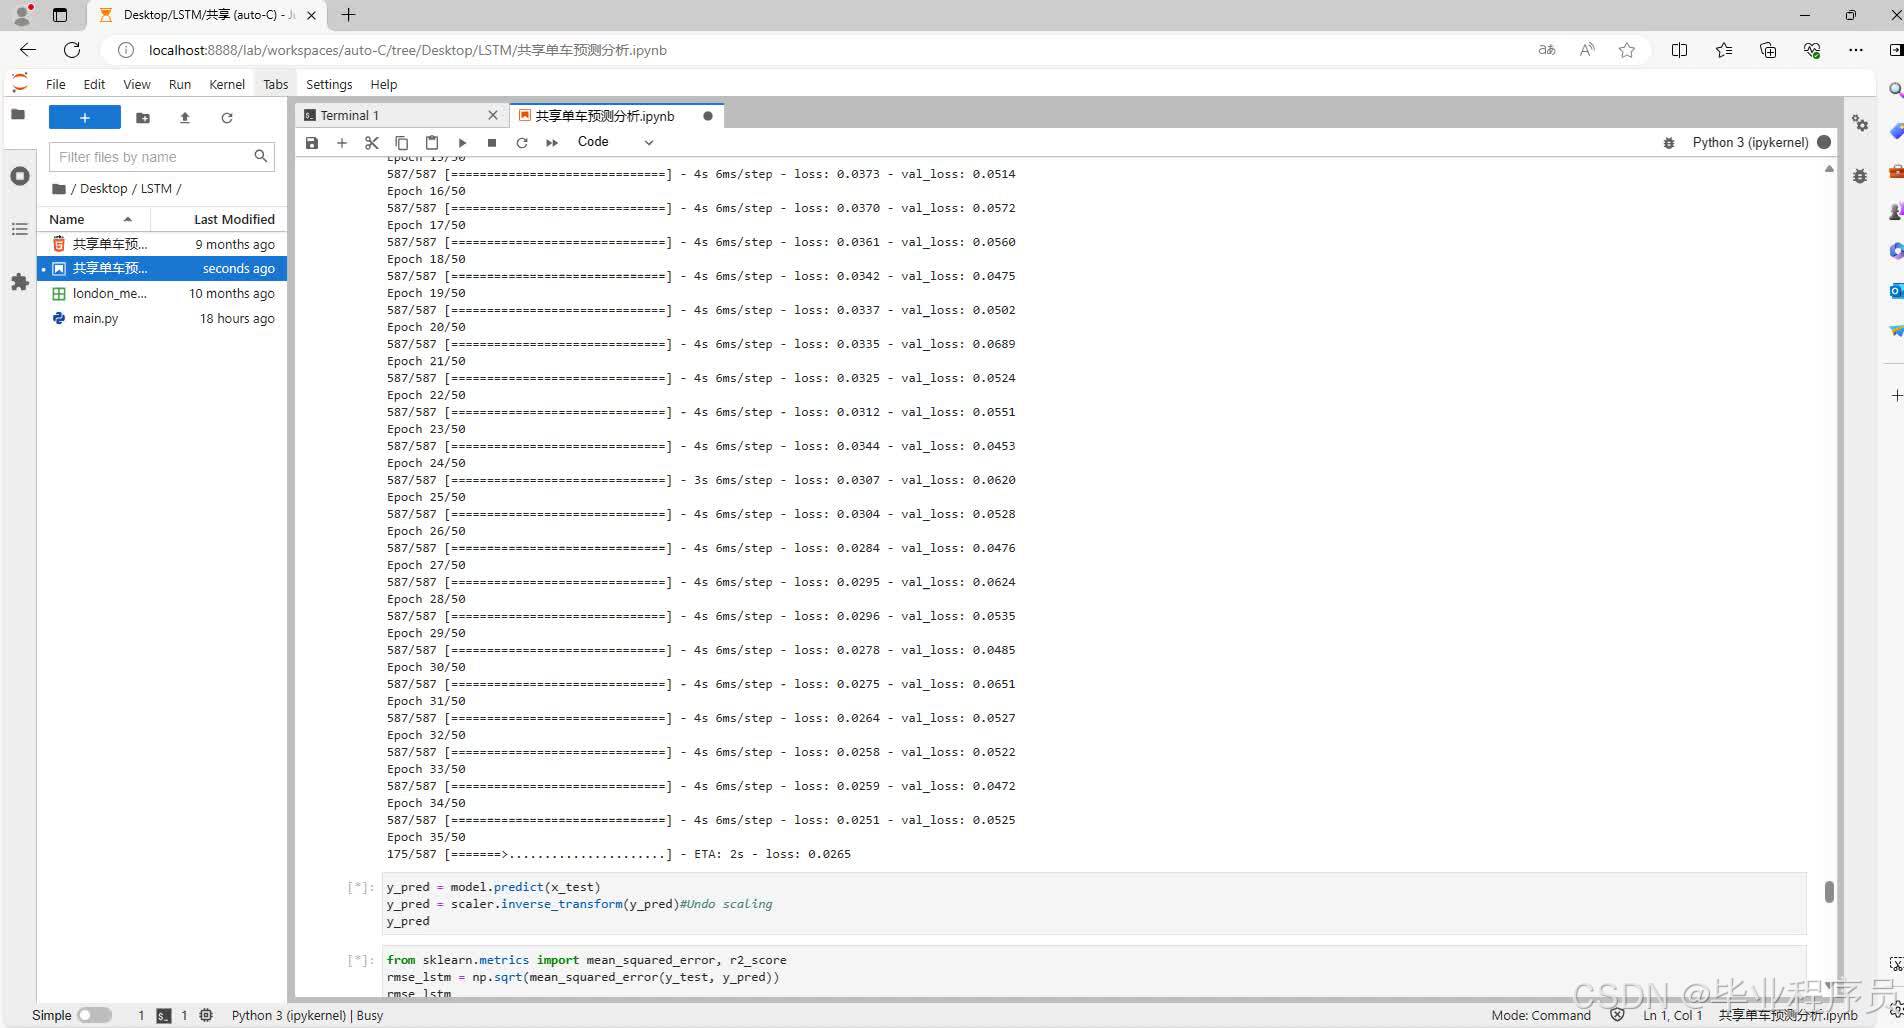The width and height of the screenshot is (1904, 1028).
Task: Open the debugger panel on right sidebar
Action: 1860,176
